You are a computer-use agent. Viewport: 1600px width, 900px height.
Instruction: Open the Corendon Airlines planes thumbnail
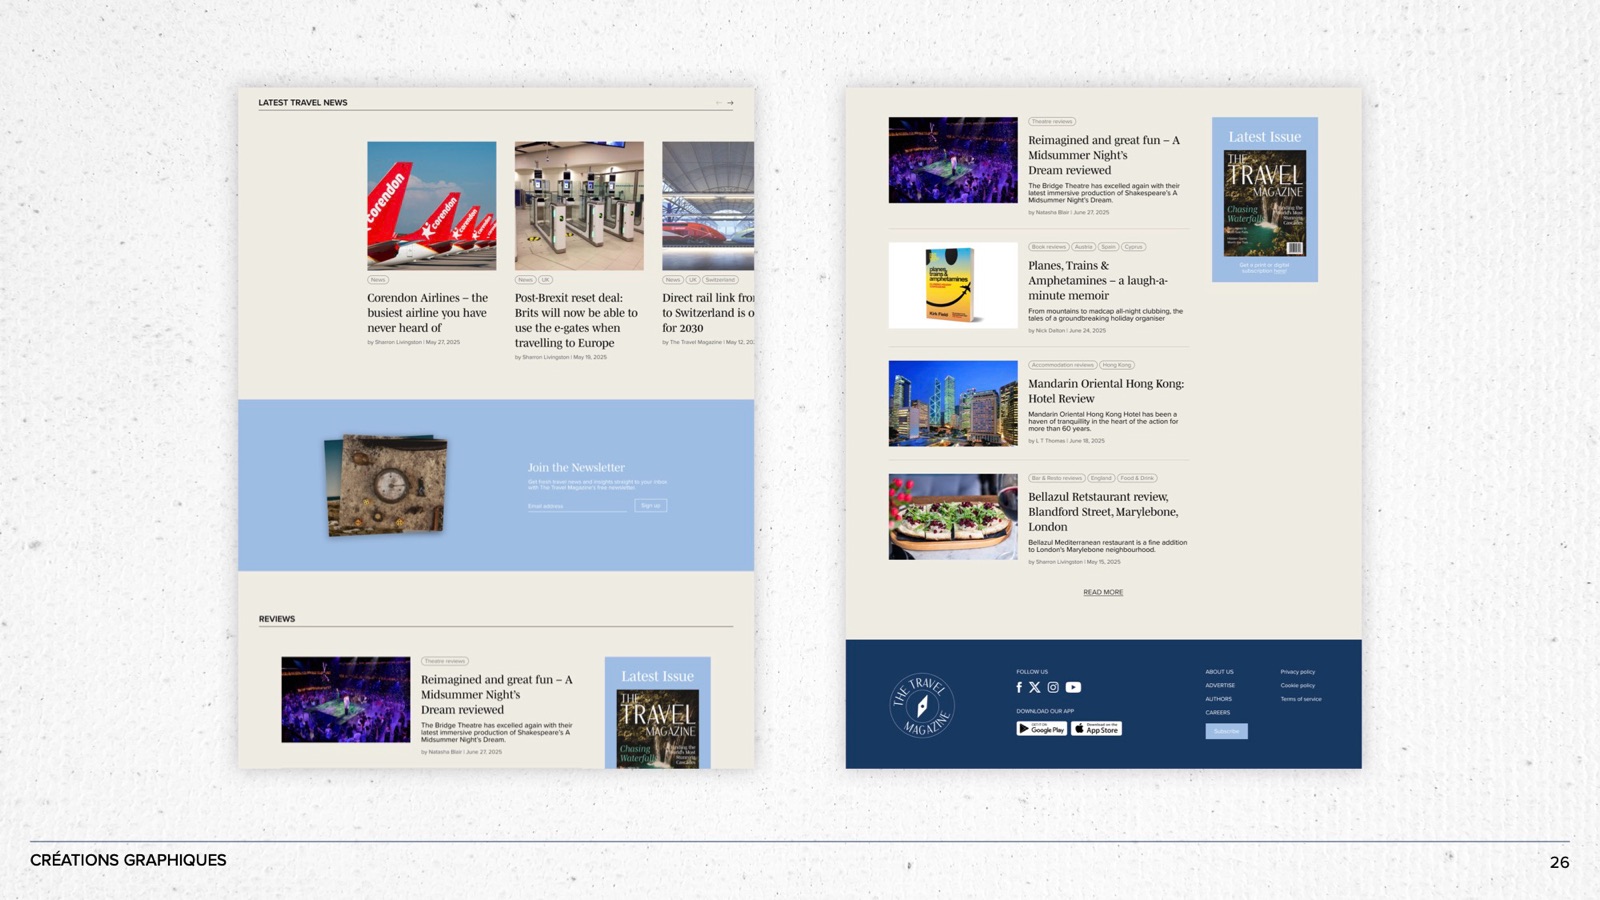(x=431, y=205)
